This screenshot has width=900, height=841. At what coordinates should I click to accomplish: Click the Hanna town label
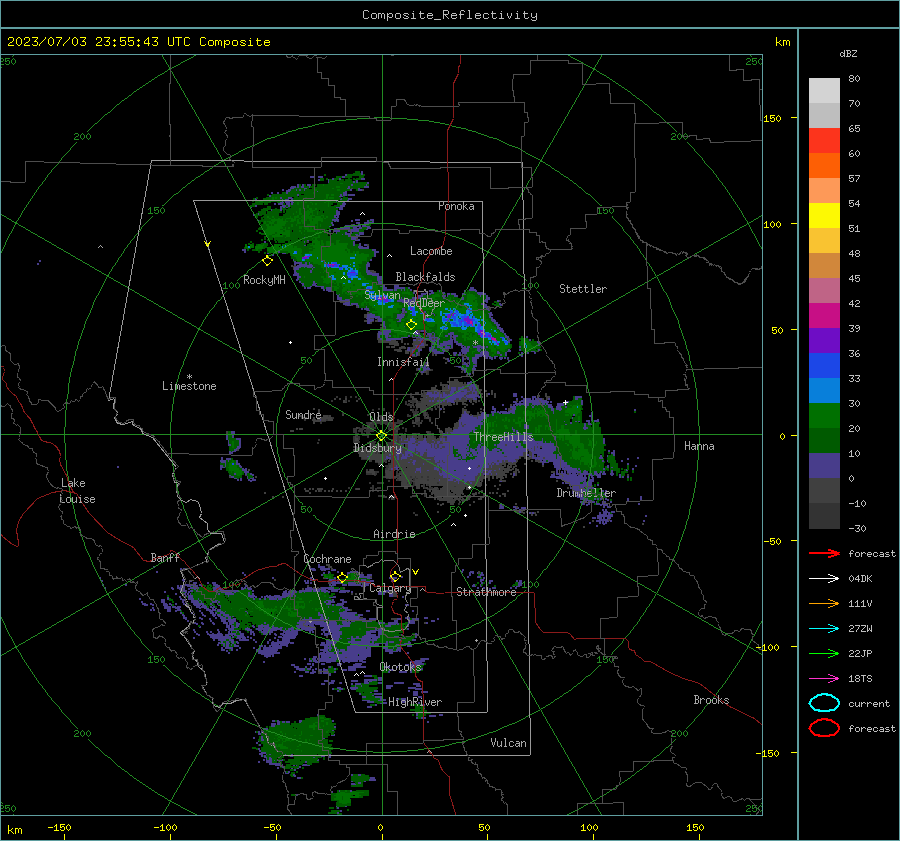699,446
